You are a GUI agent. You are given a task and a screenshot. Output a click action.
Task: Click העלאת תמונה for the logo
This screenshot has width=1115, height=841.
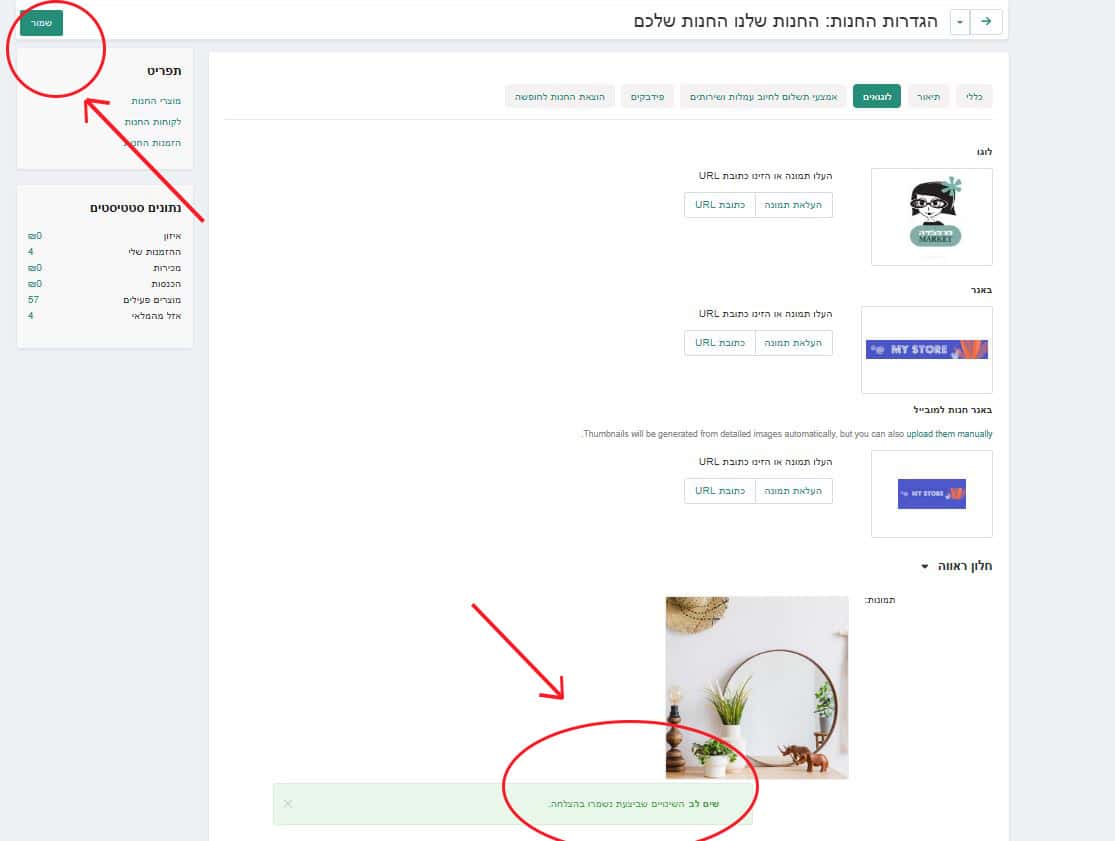(793, 205)
